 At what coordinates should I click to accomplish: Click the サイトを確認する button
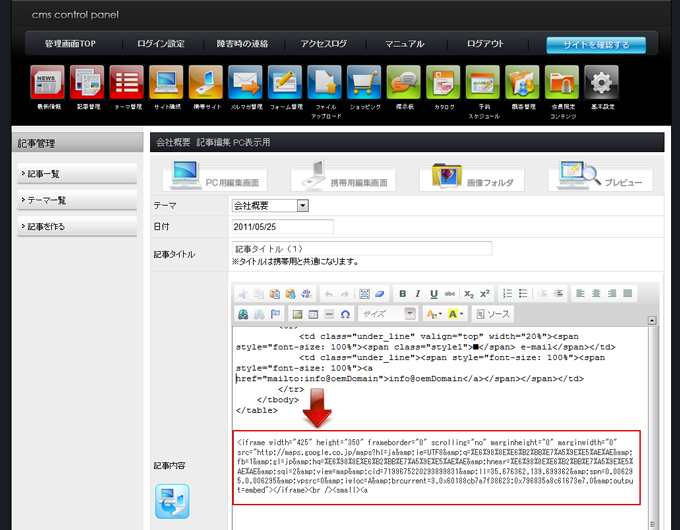[596, 45]
